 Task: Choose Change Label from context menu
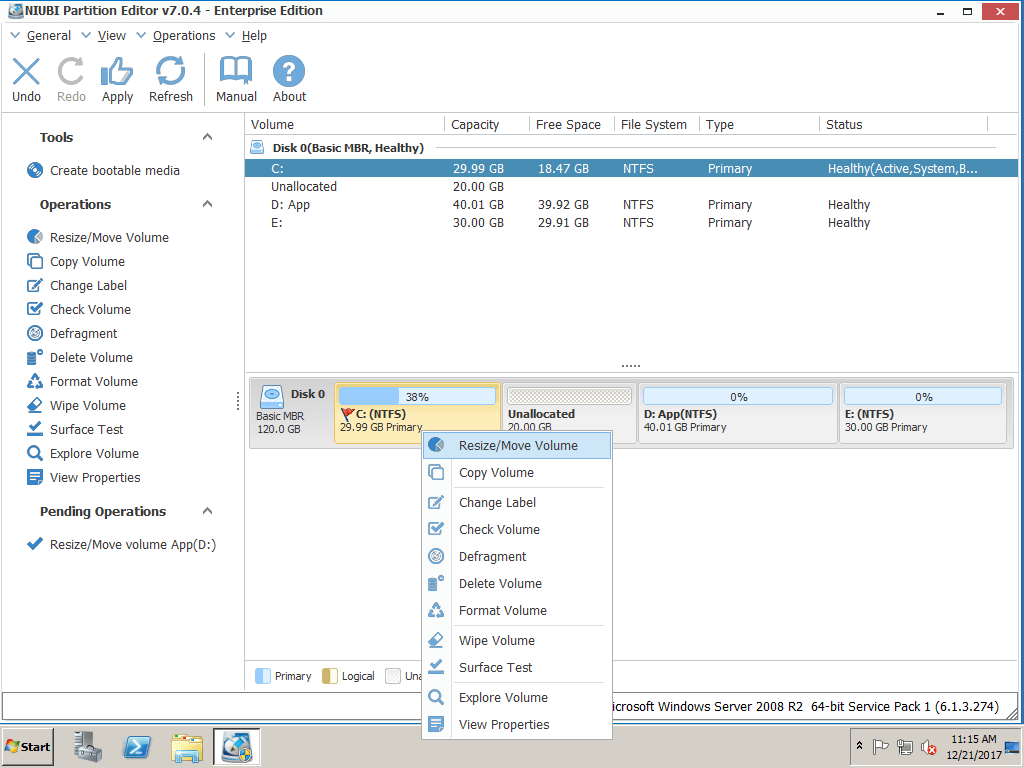[517, 502]
